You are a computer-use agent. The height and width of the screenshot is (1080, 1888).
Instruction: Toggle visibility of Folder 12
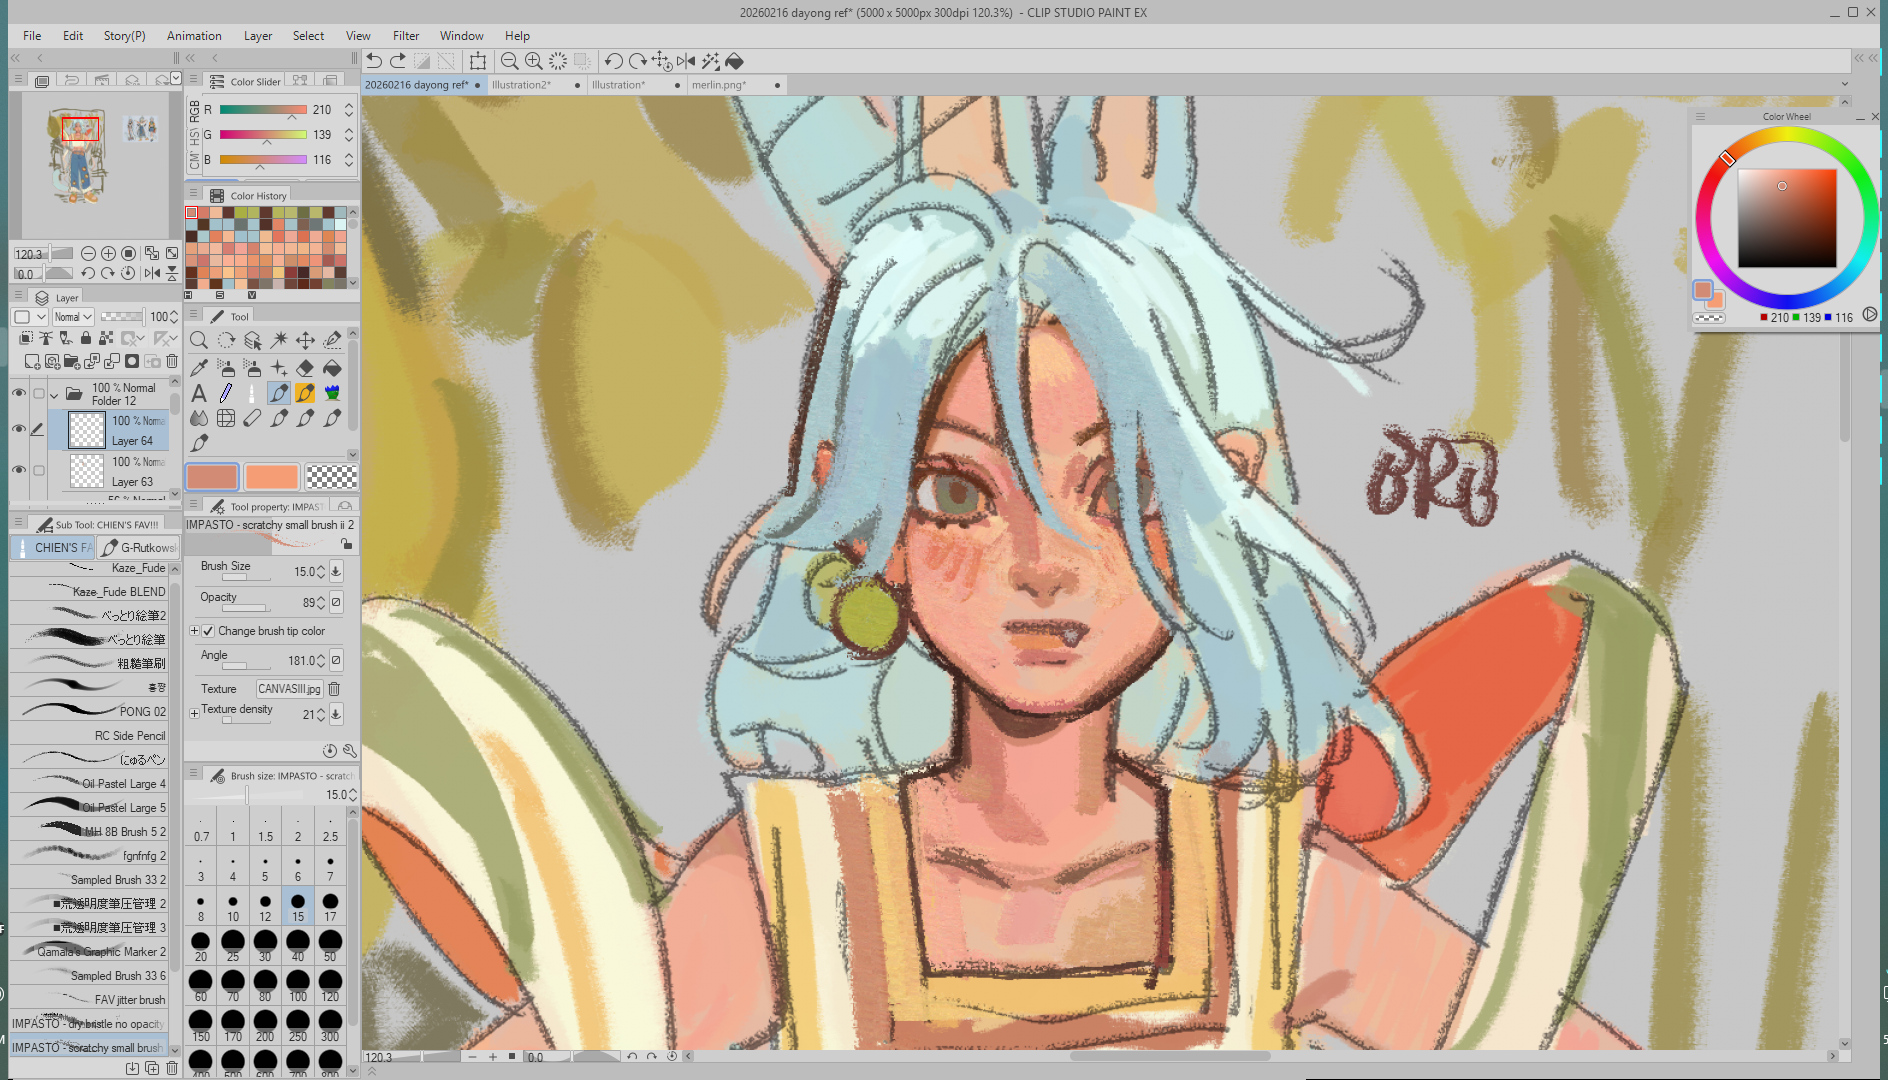19,393
